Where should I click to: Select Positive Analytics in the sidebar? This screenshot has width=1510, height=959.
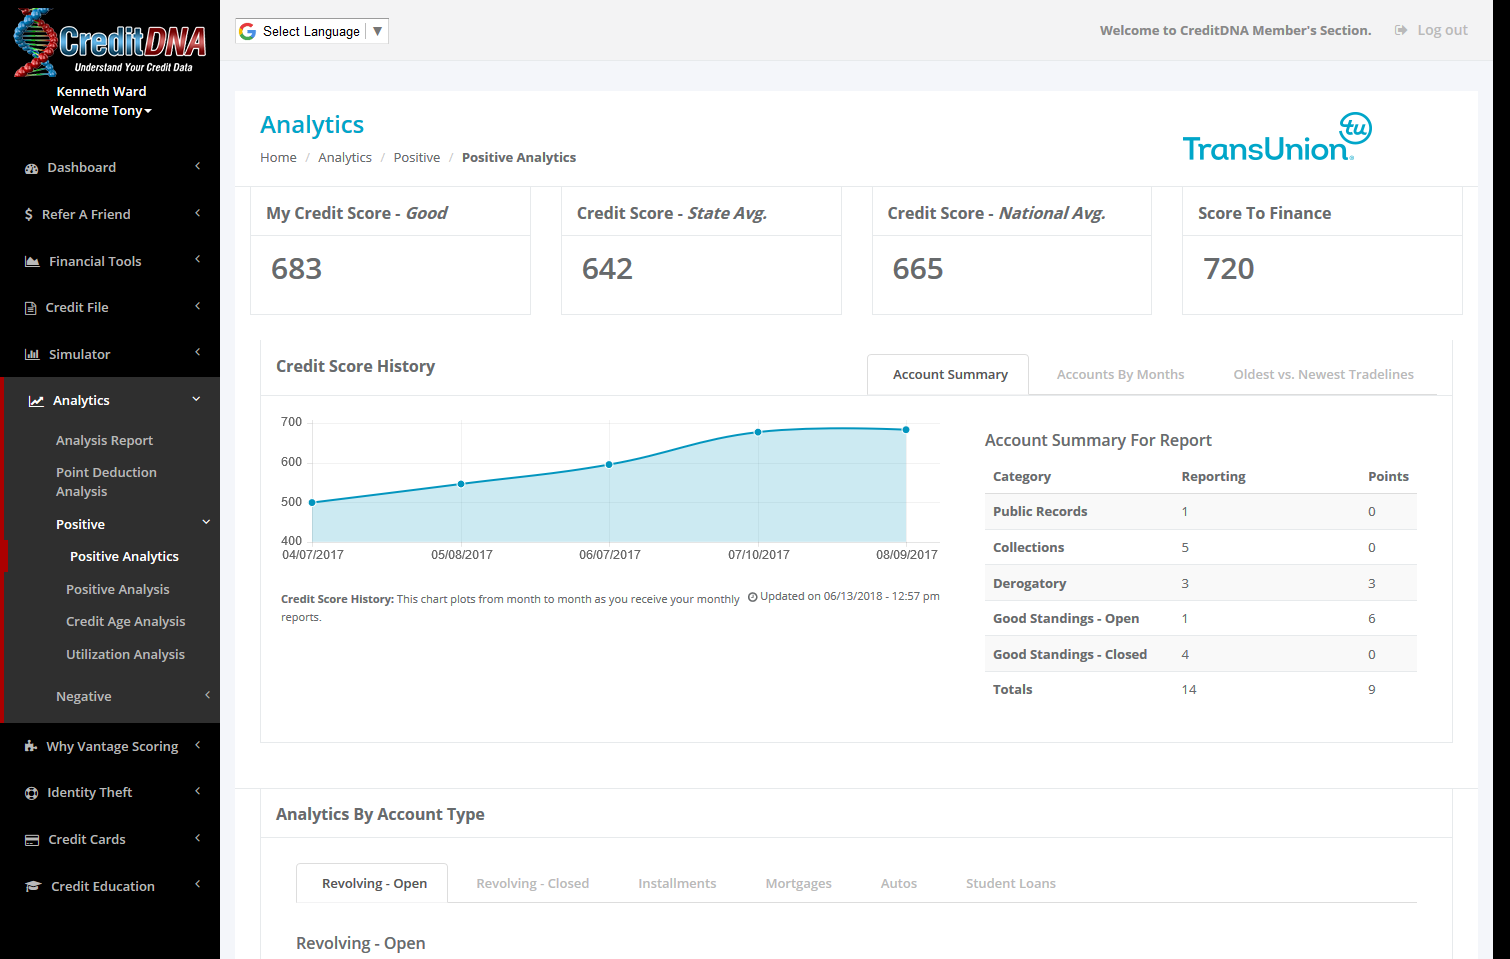(124, 557)
